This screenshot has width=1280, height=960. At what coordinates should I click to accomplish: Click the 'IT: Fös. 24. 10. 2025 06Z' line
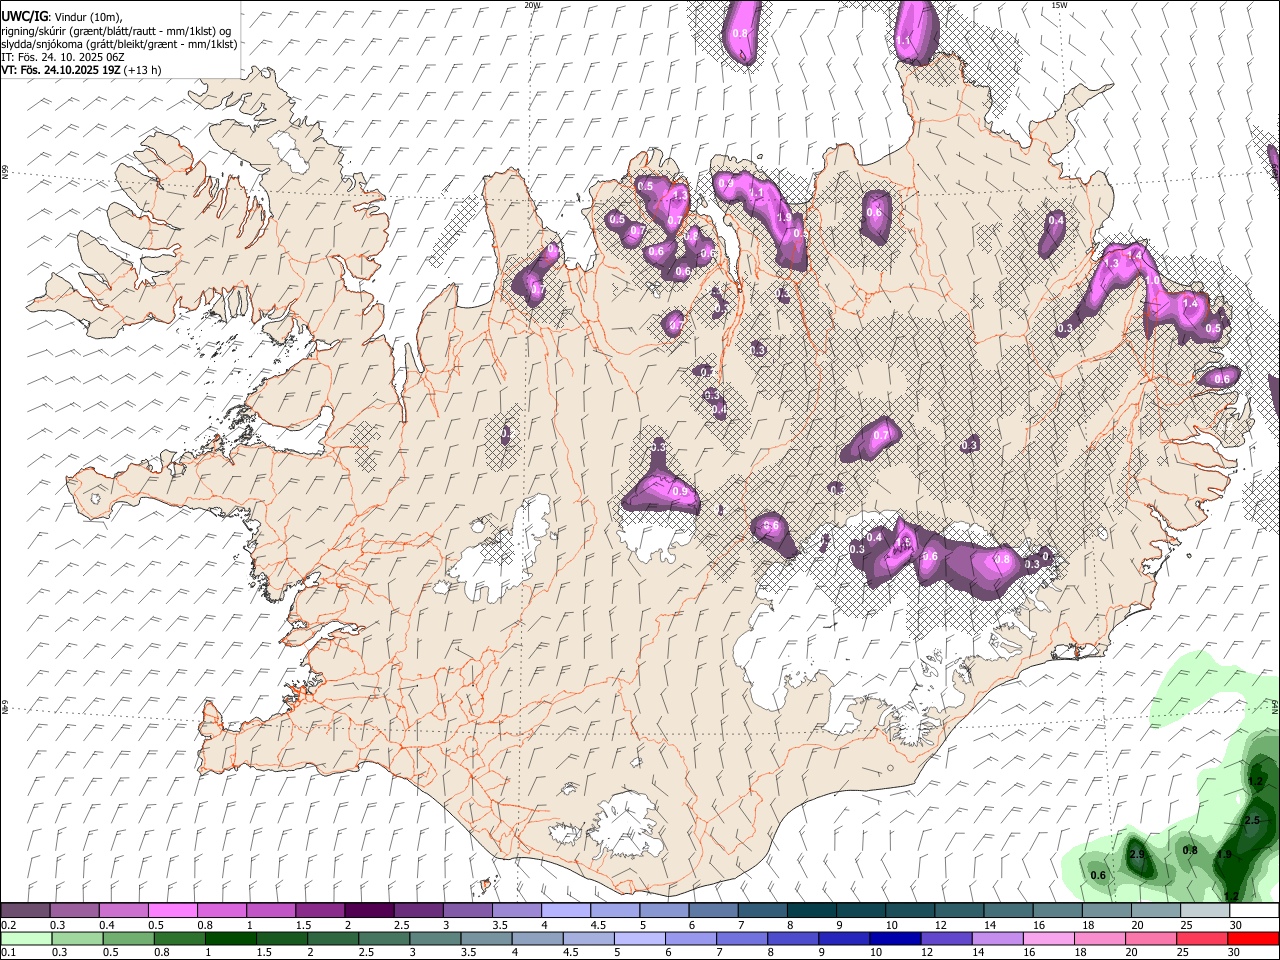click(x=63, y=57)
